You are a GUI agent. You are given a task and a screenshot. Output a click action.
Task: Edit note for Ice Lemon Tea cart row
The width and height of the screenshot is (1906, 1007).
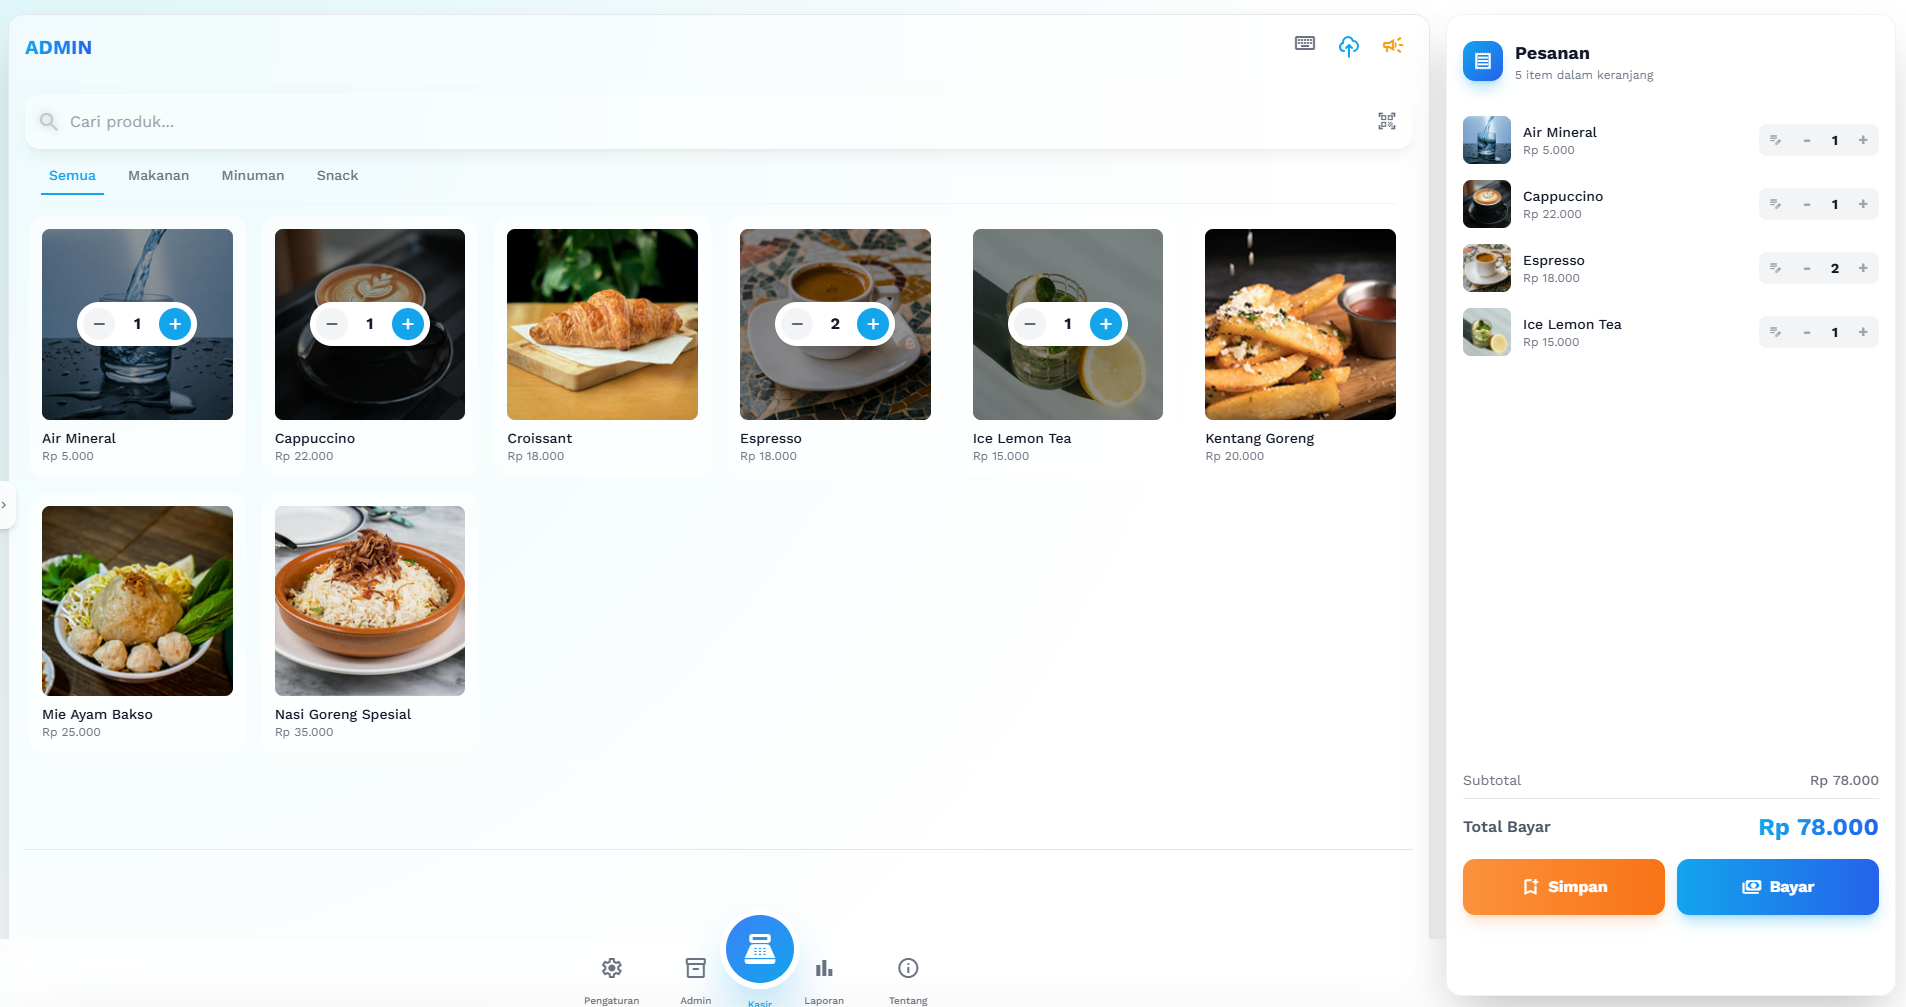1776,332
